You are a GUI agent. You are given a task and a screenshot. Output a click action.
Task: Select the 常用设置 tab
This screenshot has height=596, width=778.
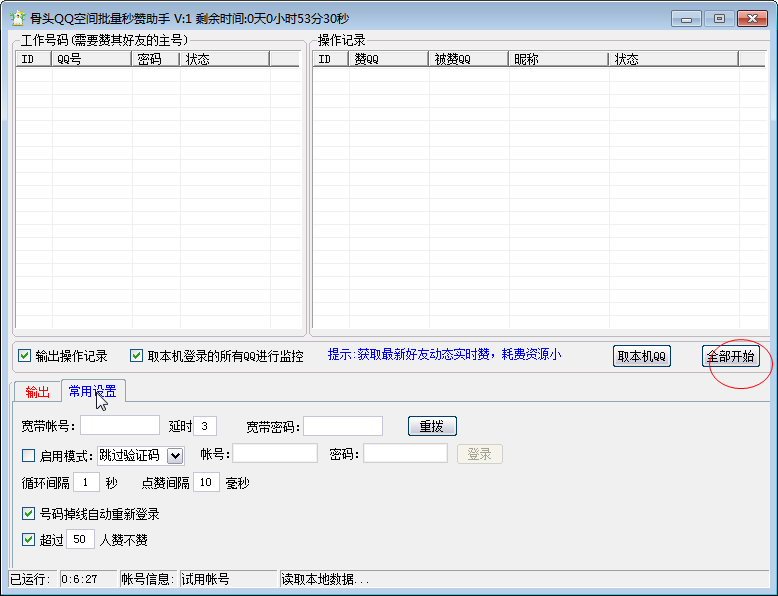point(93,391)
